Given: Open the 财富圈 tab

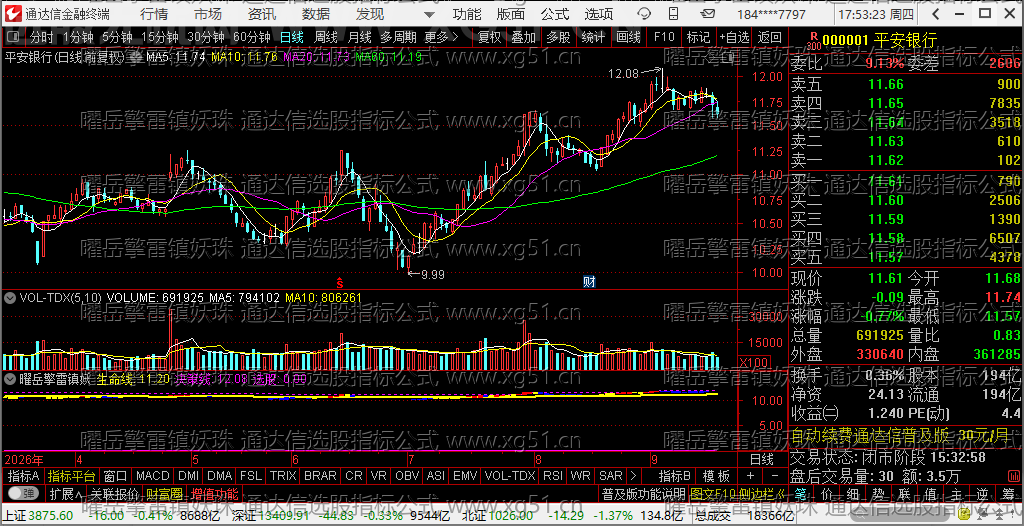Looking at the screenshot, I should click(x=164, y=493).
